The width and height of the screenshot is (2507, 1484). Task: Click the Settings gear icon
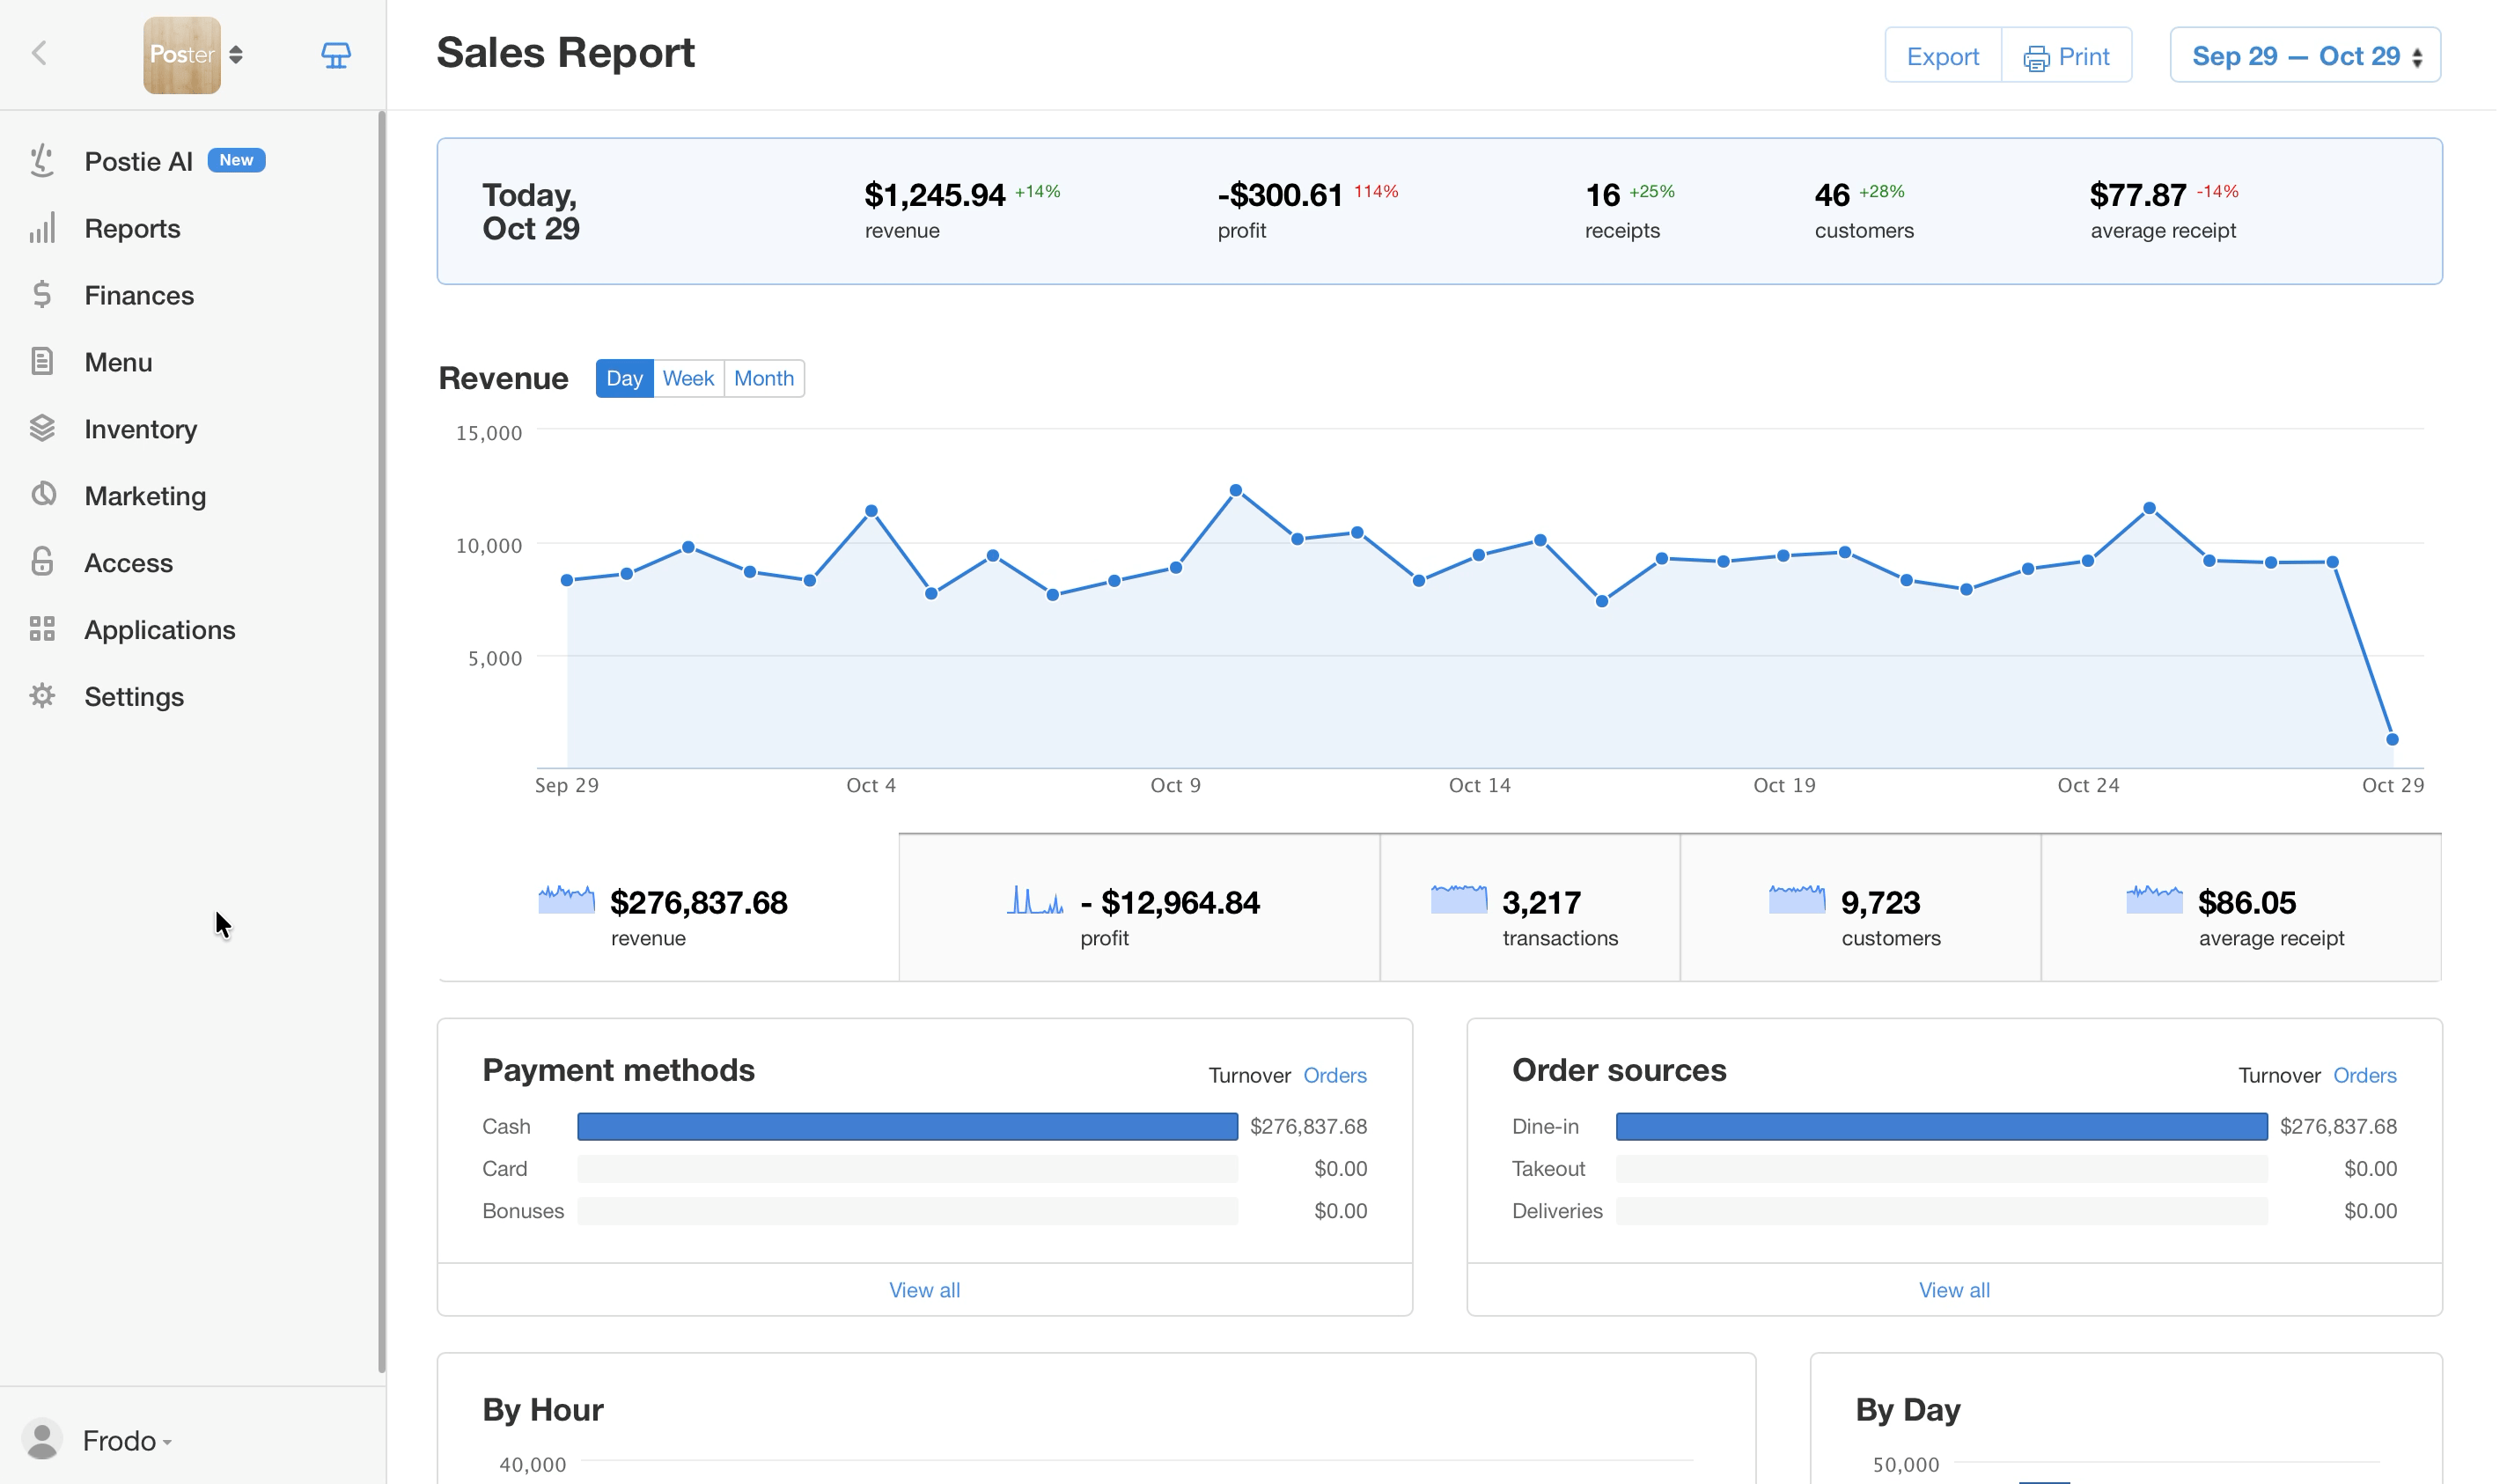(42, 696)
